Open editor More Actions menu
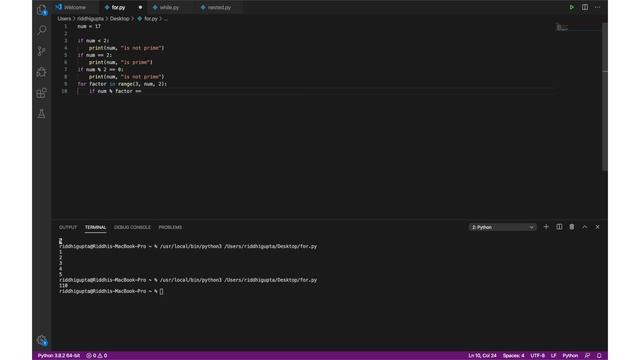The height and width of the screenshot is (360, 640). pos(598,7)
